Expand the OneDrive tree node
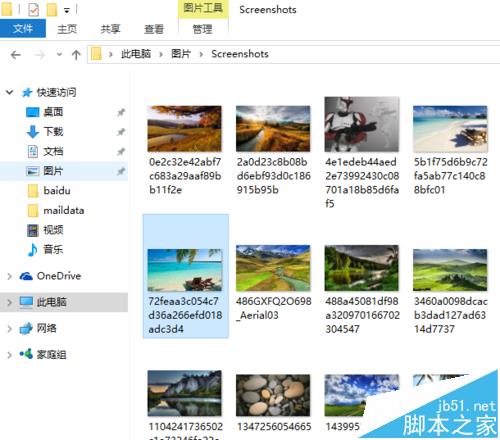Image resolution: width=500 pixels, height=440 pixels. [10, 276]
